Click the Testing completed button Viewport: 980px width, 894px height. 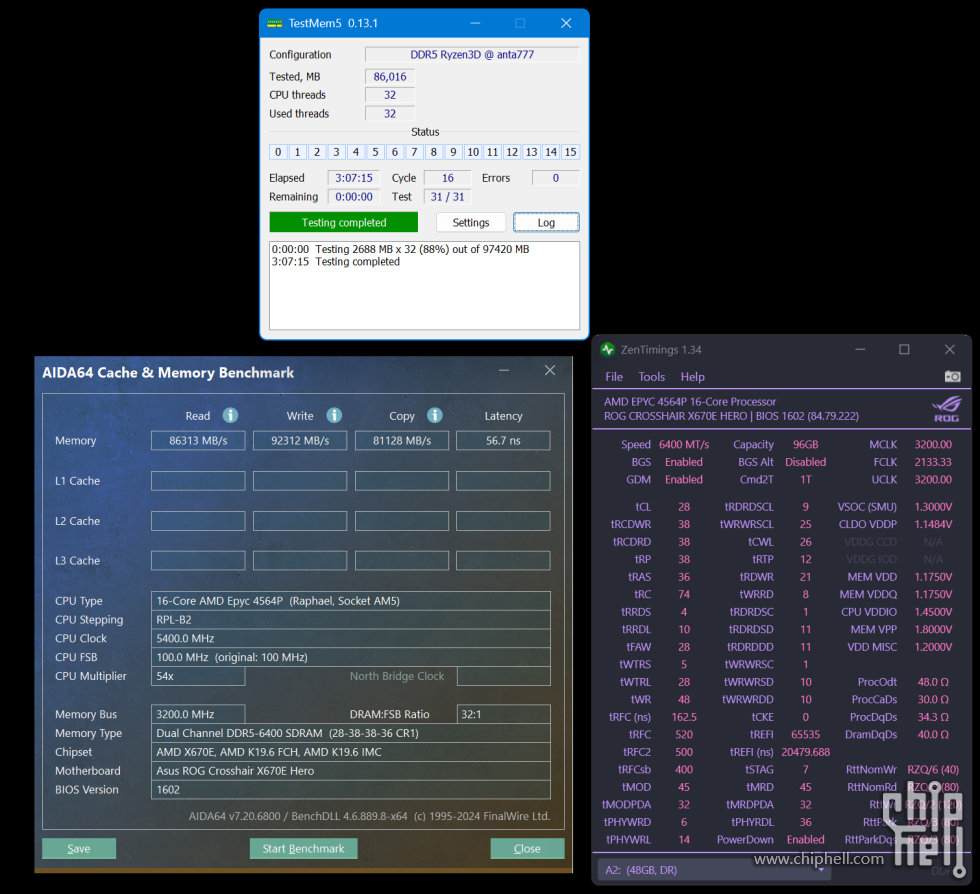coord(344,223)
